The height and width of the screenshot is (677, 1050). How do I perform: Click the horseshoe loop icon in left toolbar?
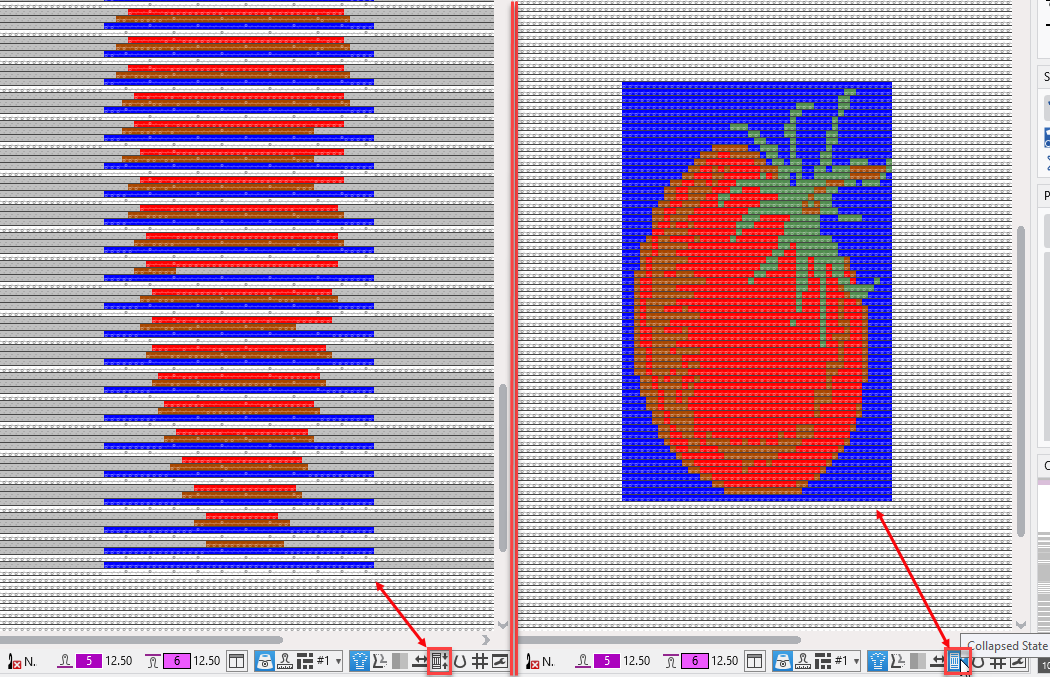459,661
